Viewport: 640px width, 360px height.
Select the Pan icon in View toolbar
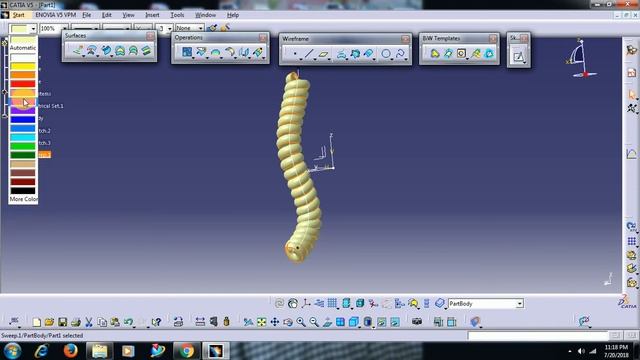(x=275, y=322)
